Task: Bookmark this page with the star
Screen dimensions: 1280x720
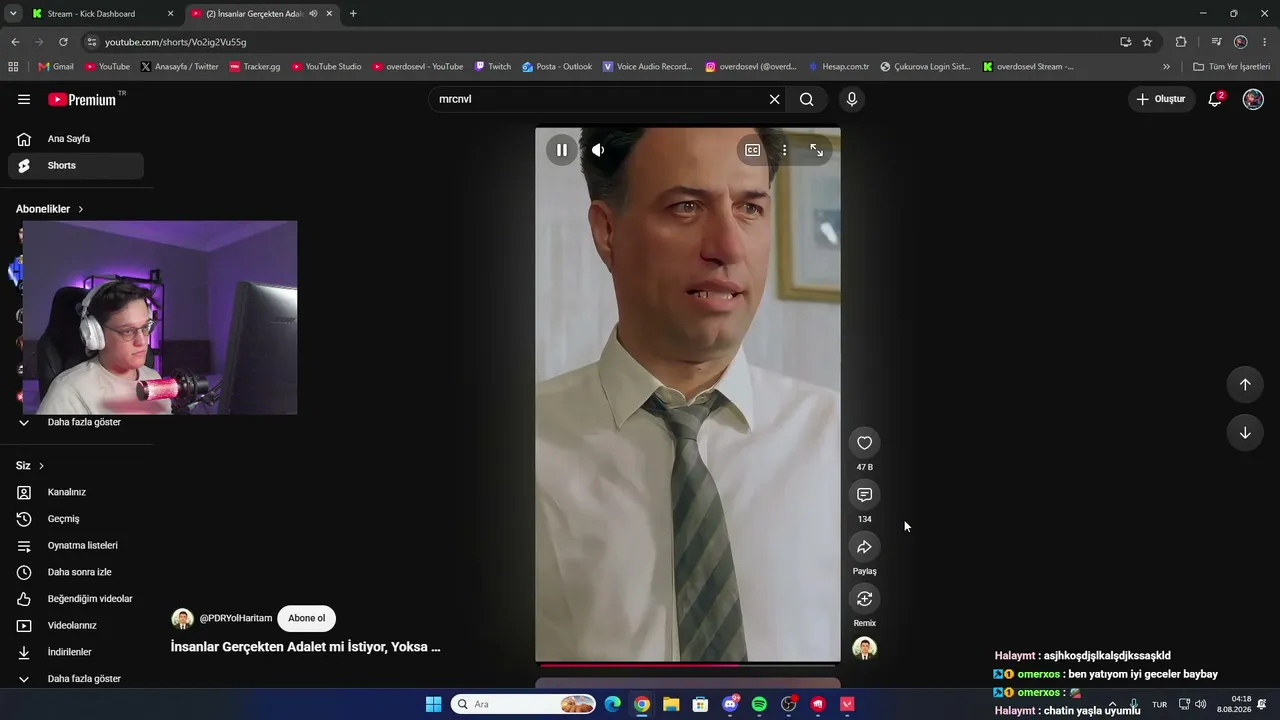Action: pyautogui.click(x=1147, y=42)
